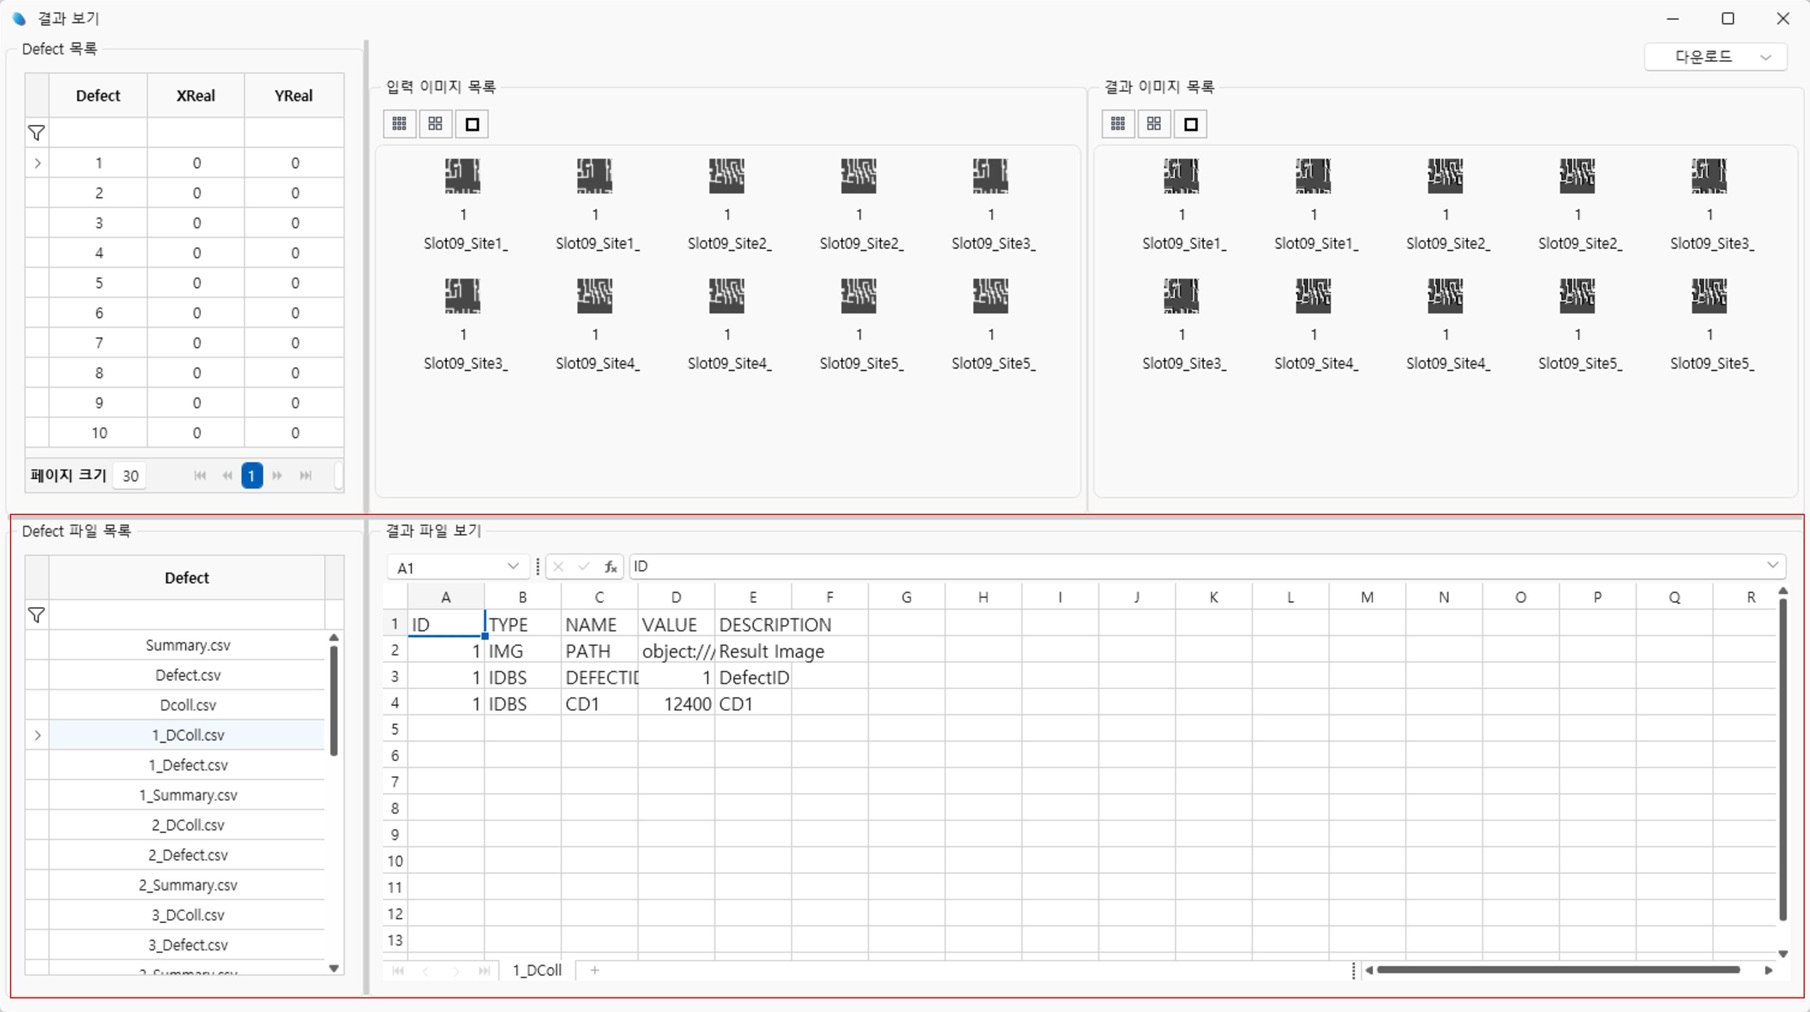Open the A1 name box dropdown
The width and height of the screenshot is (1810, 1012).
click(513, 567)
